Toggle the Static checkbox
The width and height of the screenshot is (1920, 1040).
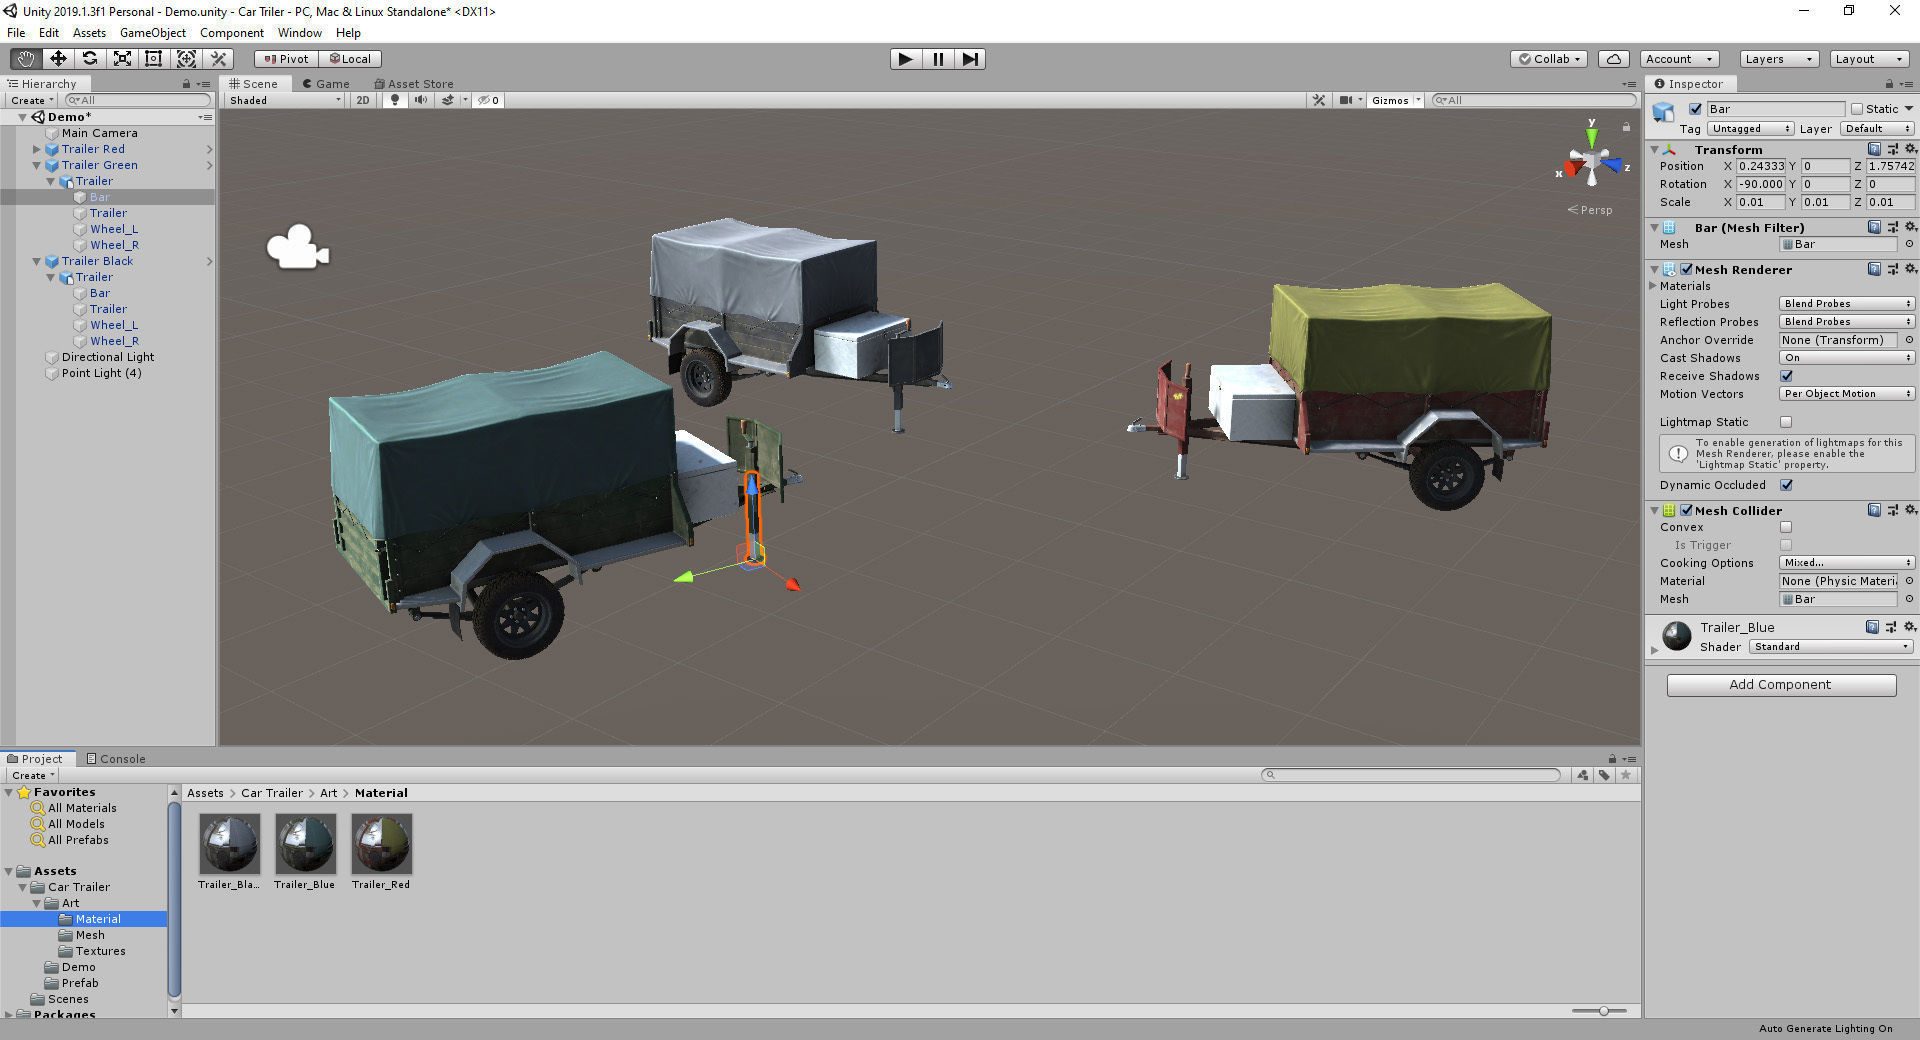(1857, 109)
